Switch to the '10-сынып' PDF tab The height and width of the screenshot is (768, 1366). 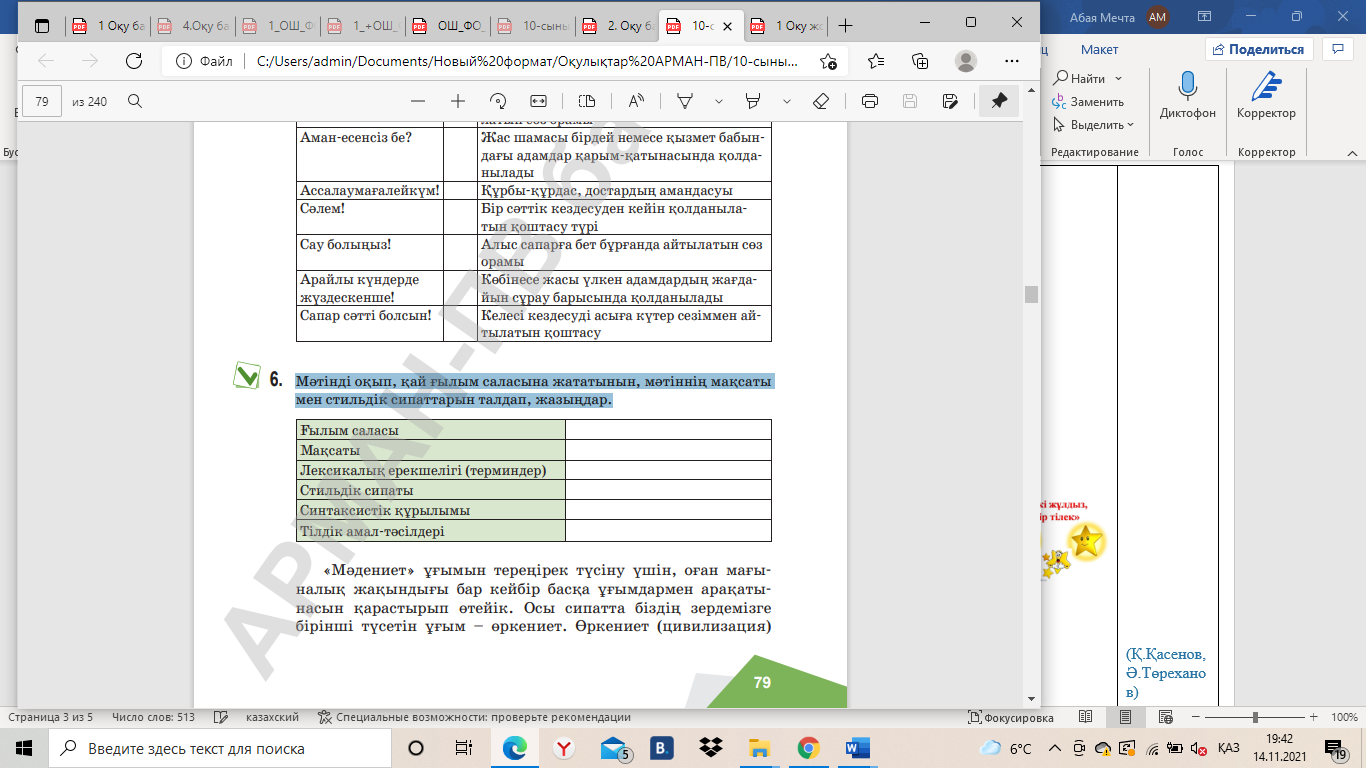(x=533, y=26)
